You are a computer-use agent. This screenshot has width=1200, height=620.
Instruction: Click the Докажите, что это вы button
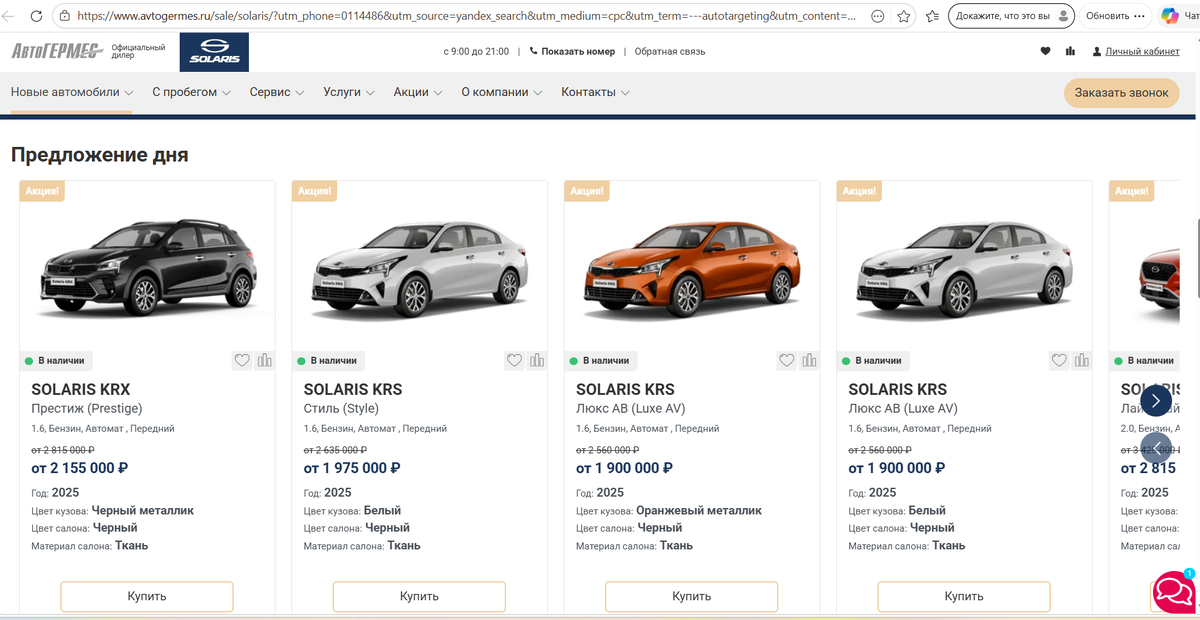tap(1011, 17)
